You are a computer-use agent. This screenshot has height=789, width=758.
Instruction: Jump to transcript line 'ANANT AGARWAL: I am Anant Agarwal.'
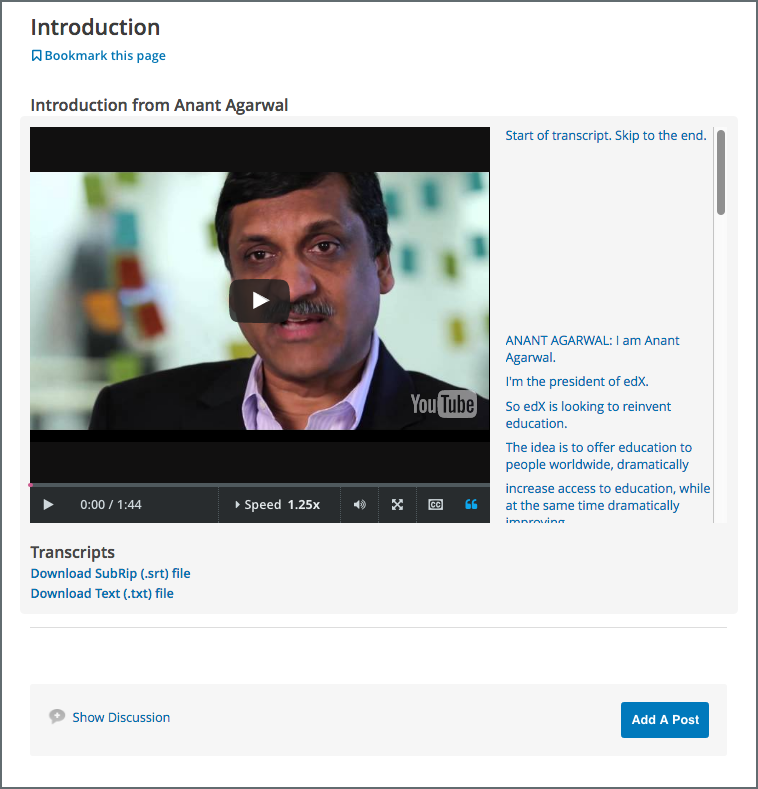click(x=592, y=349)
